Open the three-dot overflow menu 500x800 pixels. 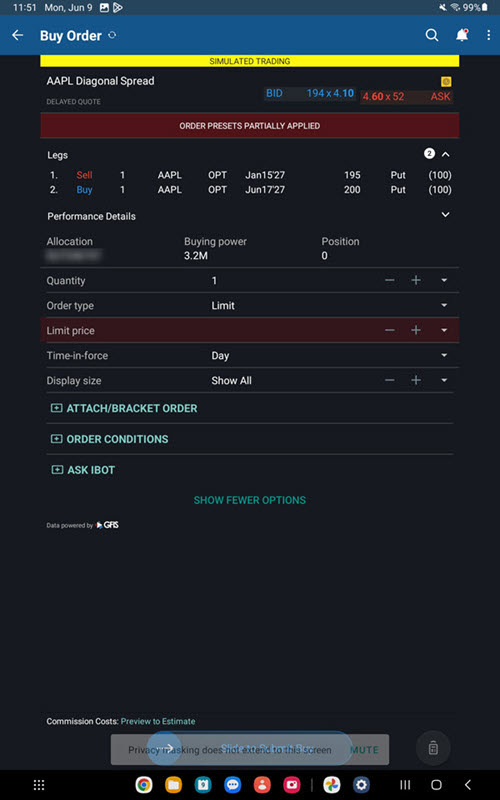tap(488, 35)
